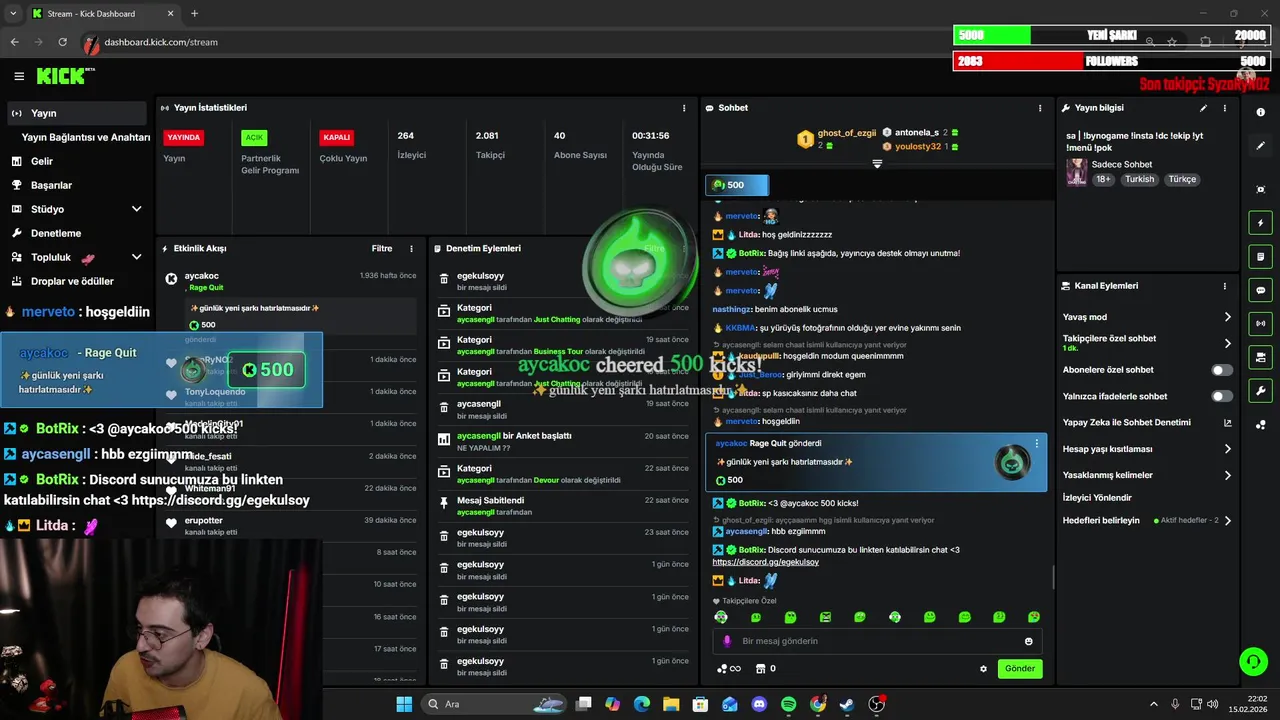The height and width of the screenshot is (720, 1280).
Task: Open the hamburger menu beside the Kick logo
Action: pyautogui.click(x=19, y=76)
